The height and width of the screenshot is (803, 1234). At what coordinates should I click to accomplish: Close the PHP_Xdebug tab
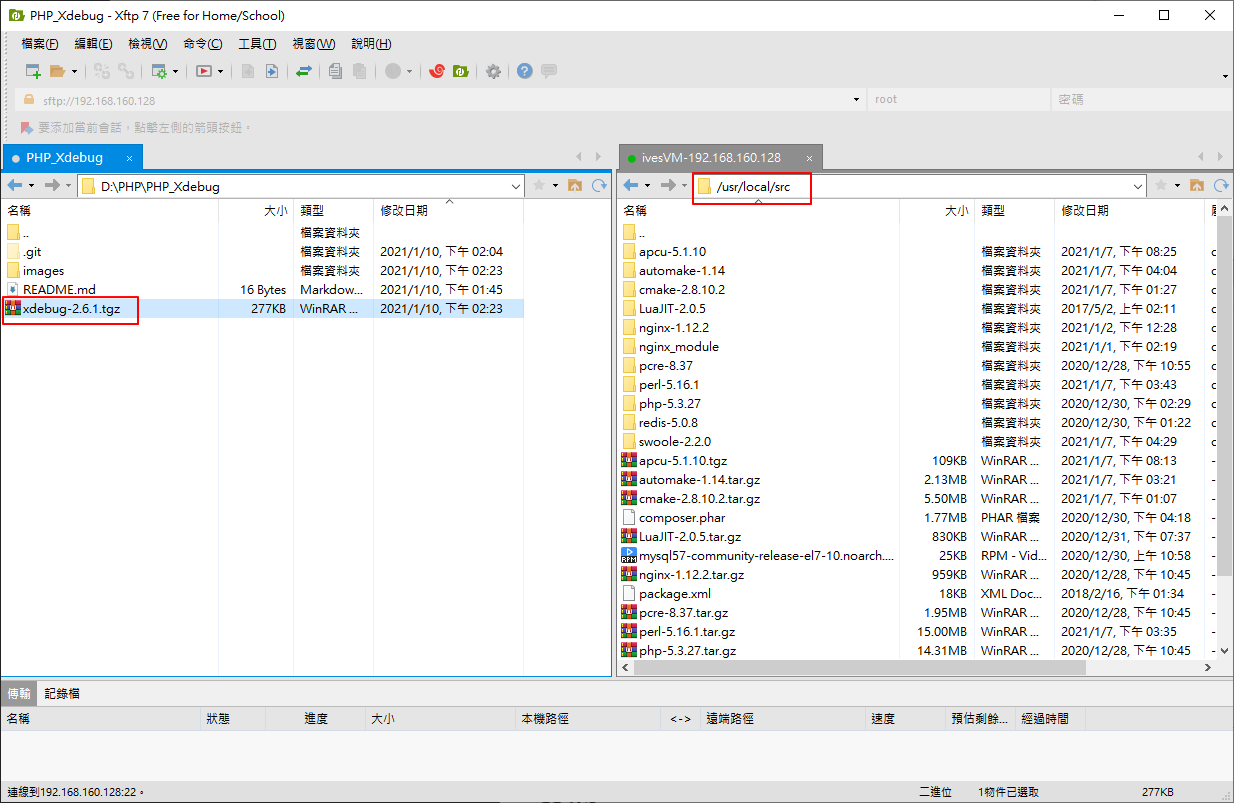coord(127,158)
